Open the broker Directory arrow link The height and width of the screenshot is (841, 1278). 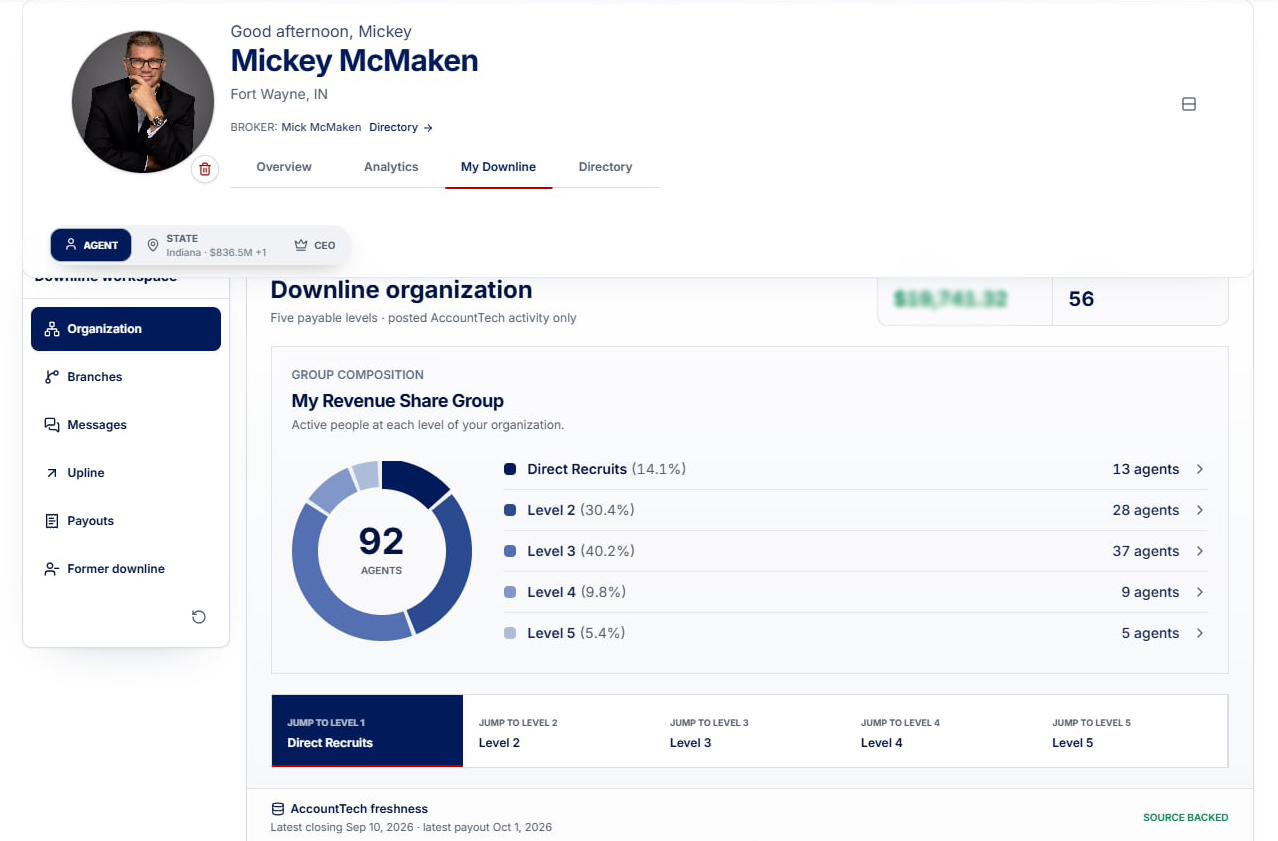[400, 127]
